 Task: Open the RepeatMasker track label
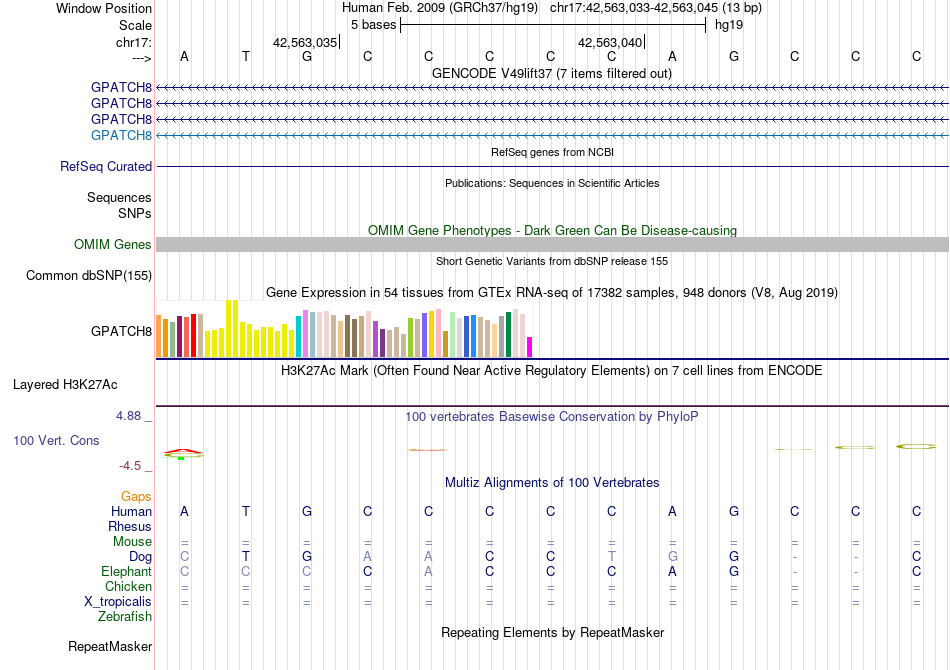[x=110, y=646]
